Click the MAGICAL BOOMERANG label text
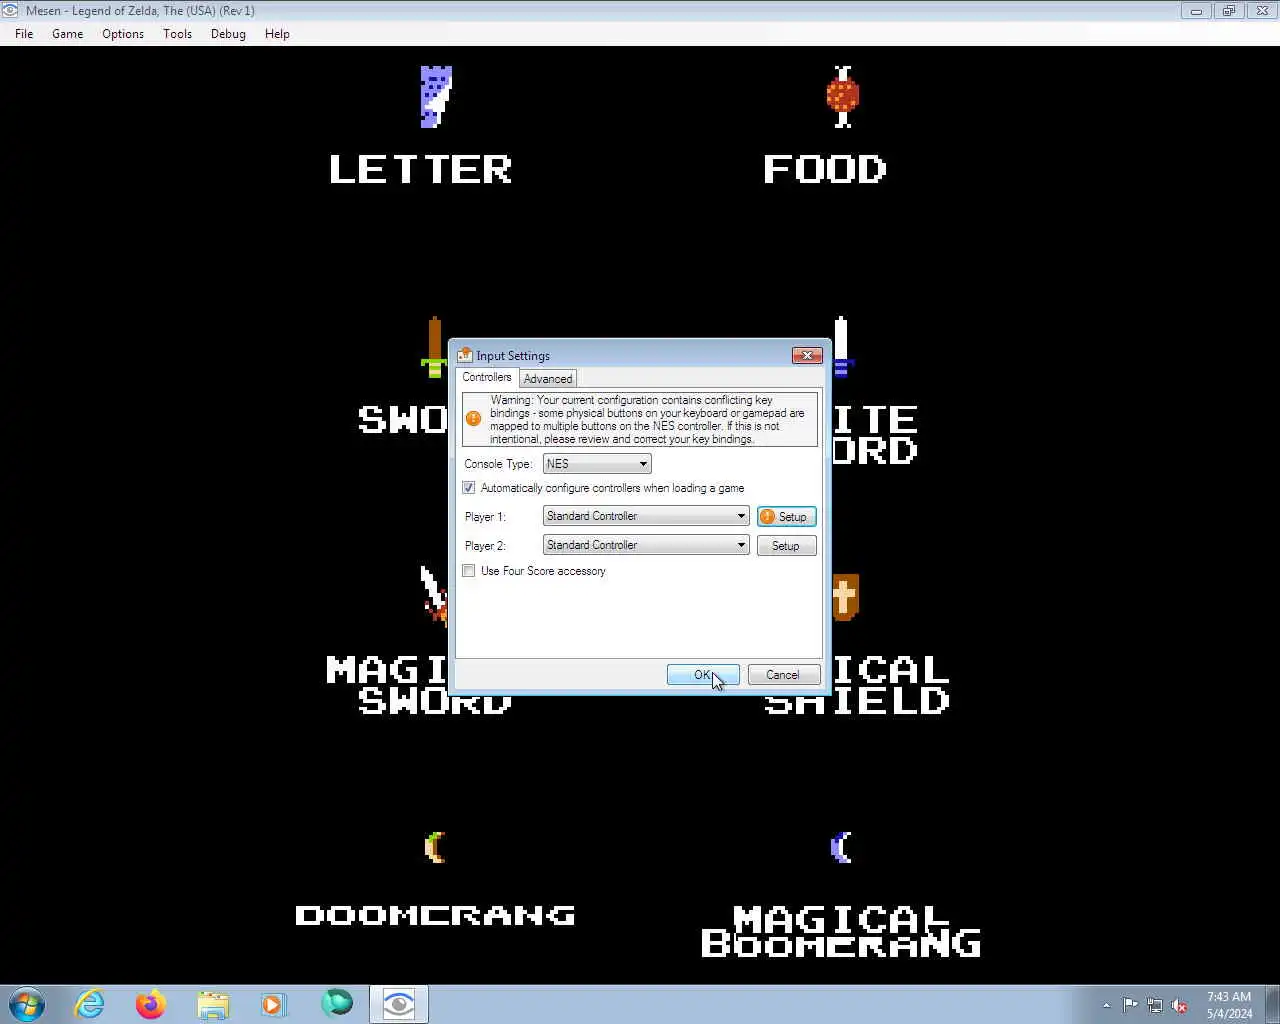Screen dimensions: 1280x1024 tap(841, 931)
